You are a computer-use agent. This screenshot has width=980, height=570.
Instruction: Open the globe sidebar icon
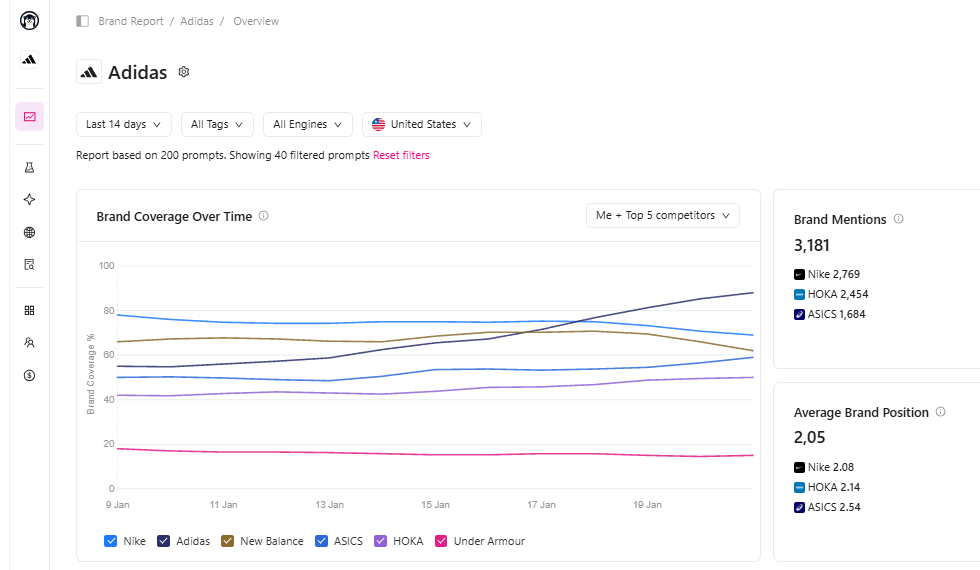pyautogui.click(x=29, y=232)
